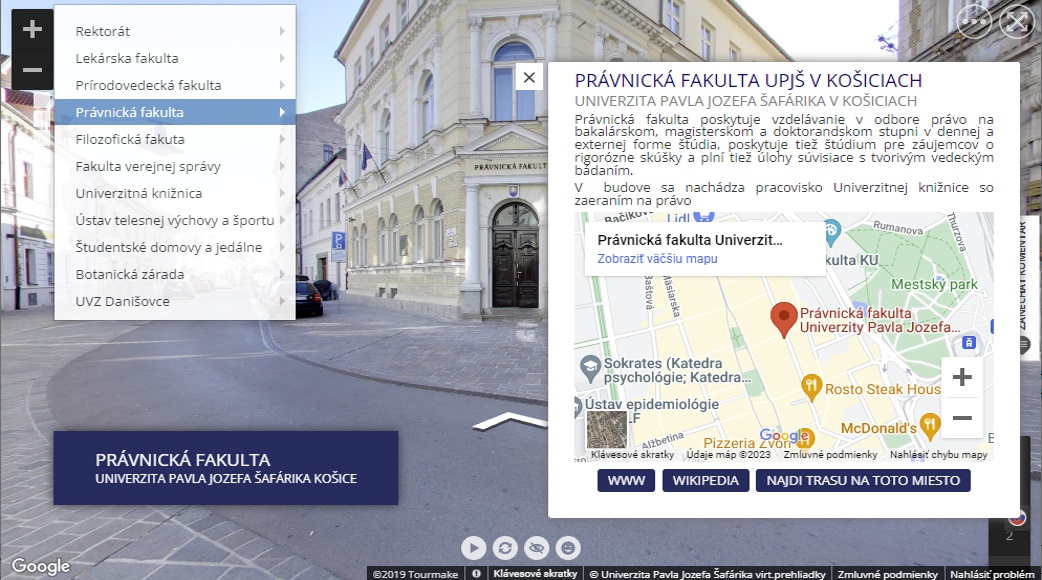The width and height of the screenshot is (1042, 580).
Task: Toggle the crossed-out eye visibility icon
Action: [x=536, y=548]
